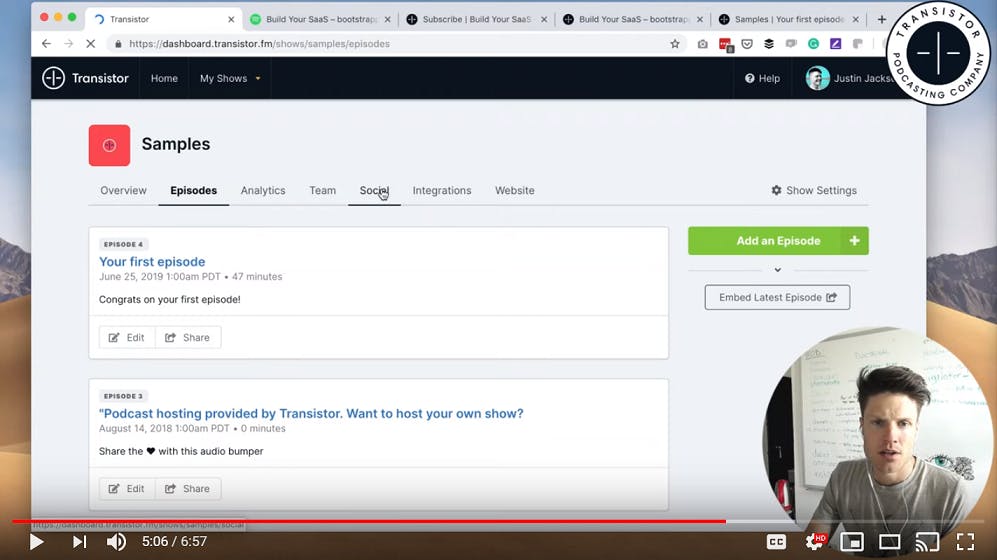The image size is (997, 560).
Task: Play the video
Action: point(36,542)
